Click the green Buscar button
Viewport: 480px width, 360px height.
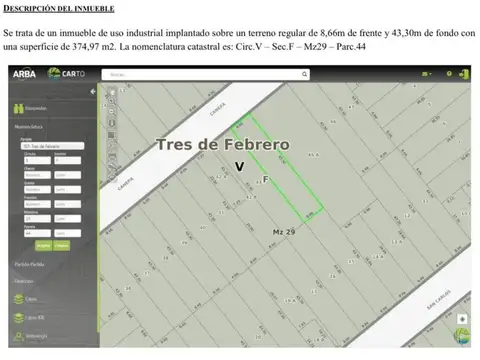click(x=43, y=246)
